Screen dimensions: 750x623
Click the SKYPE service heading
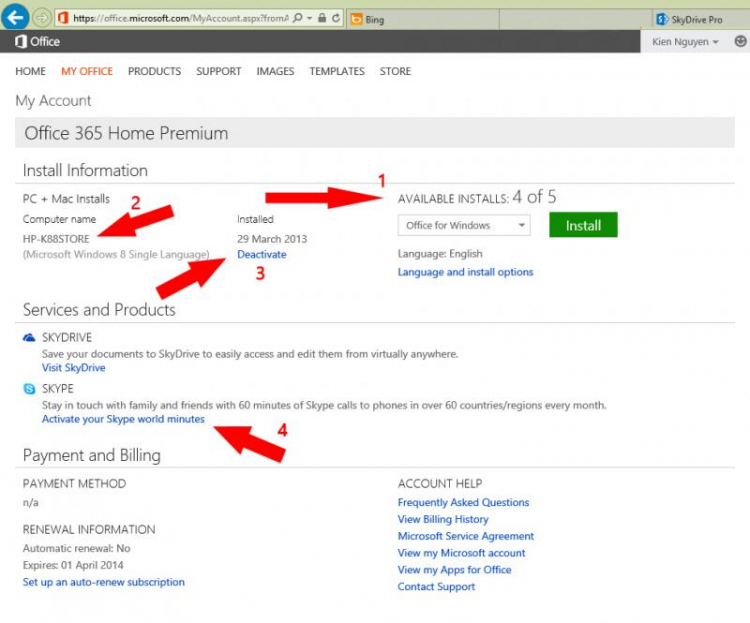click(58, 389)
